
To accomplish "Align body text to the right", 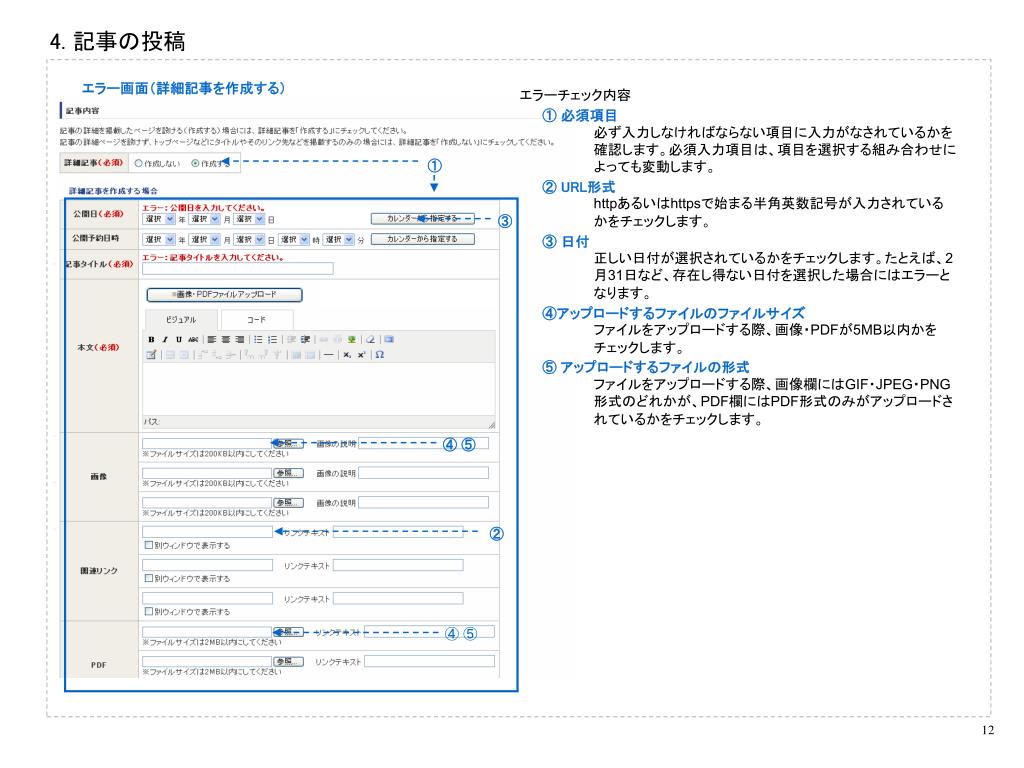I will 240,340.
